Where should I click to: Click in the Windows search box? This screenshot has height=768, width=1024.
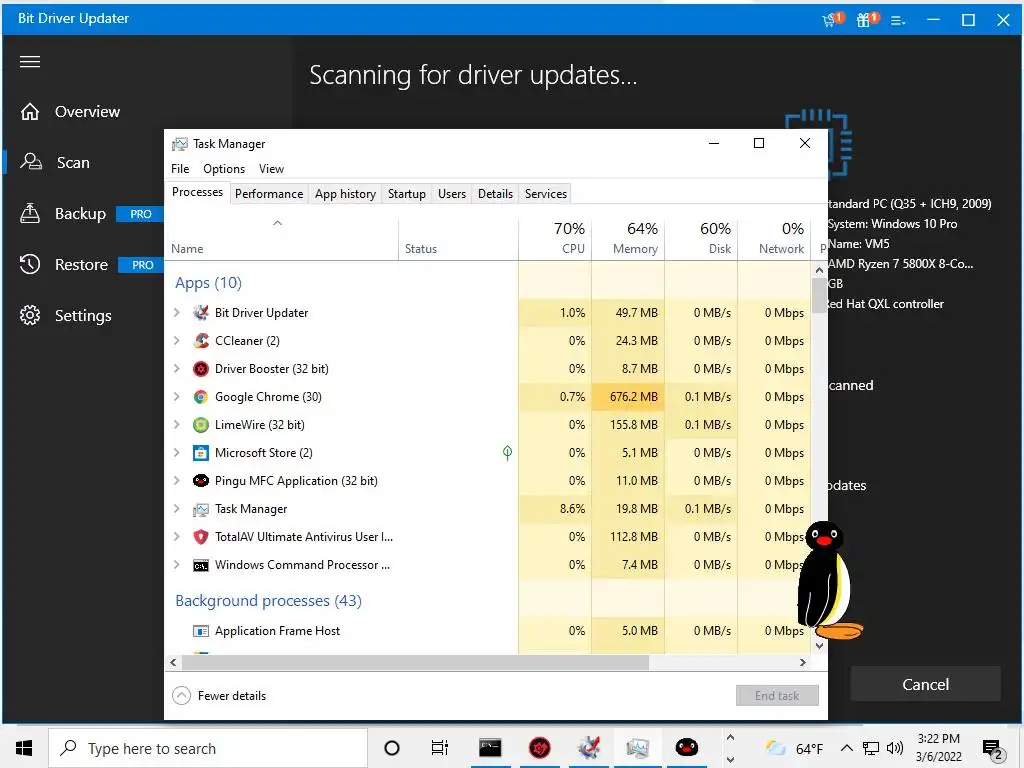208,748
